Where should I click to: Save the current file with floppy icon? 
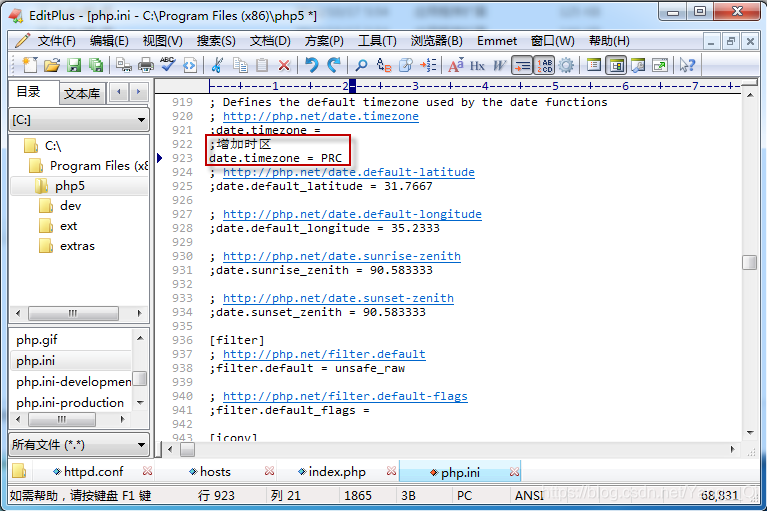[74, 65]
